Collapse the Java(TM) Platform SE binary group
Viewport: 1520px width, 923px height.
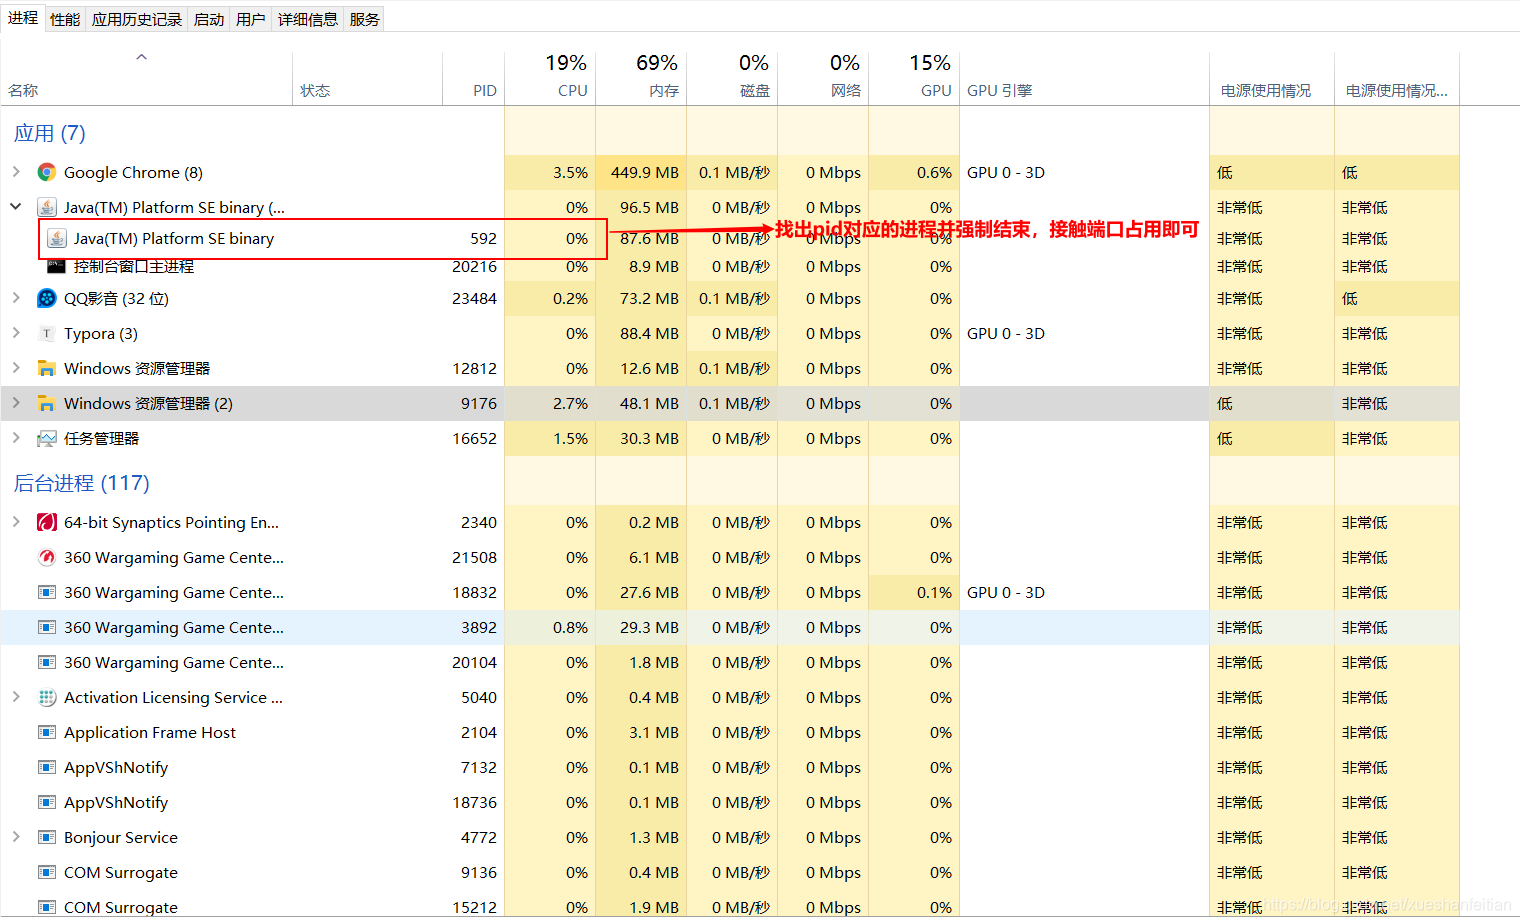click(x=16, y=207)
